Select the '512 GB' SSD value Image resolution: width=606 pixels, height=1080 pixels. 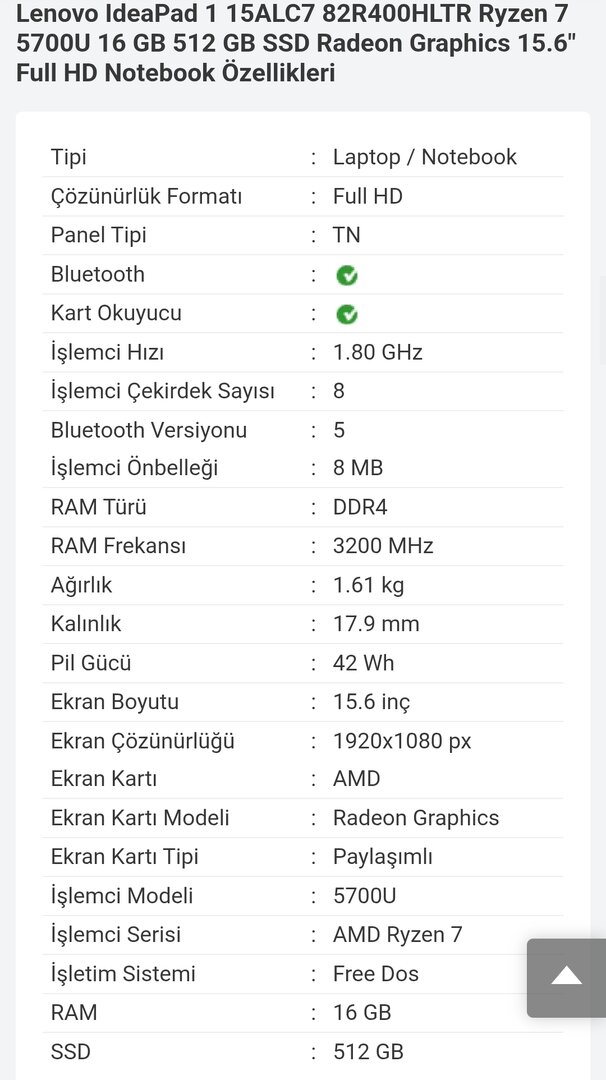[x=368, y=1052]
